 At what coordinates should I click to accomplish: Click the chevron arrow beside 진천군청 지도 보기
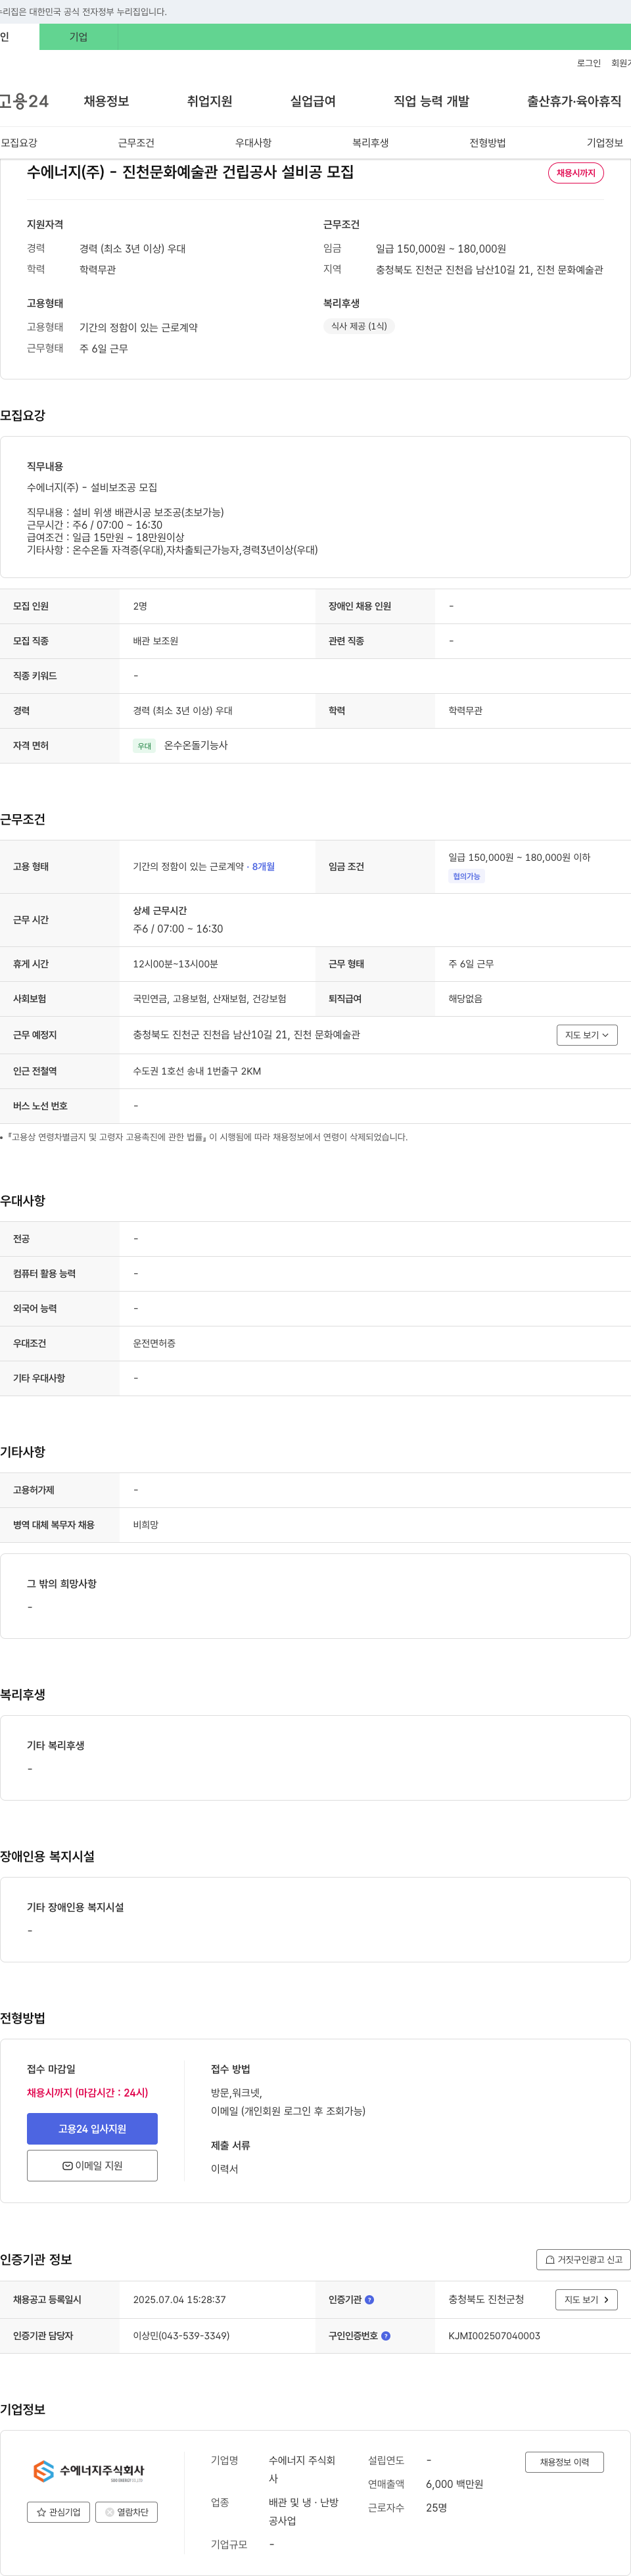[x=606, y=2300]
